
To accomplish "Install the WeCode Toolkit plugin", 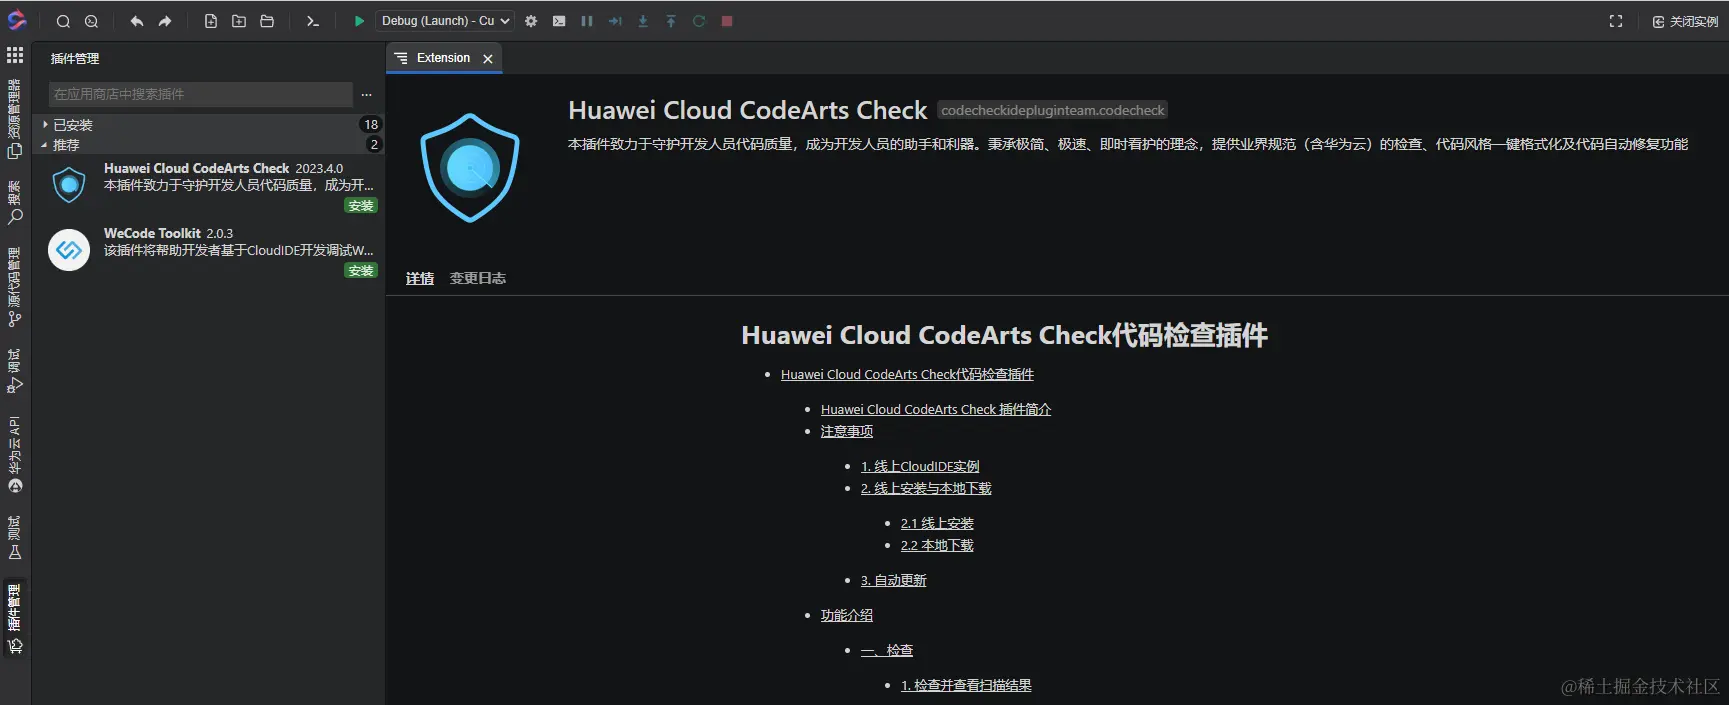I will coord(361,271).
